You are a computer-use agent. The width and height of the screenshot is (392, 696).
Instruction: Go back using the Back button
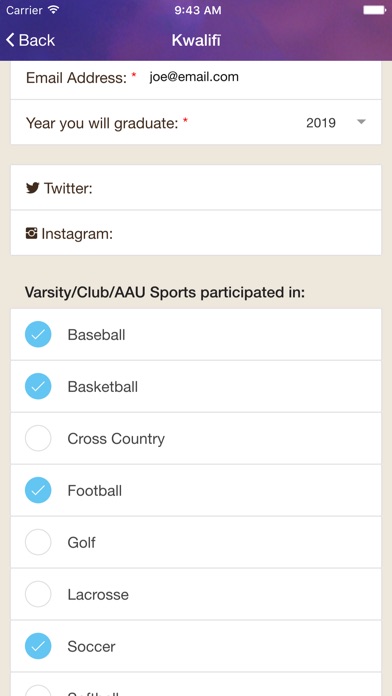(x=30, y=40)
